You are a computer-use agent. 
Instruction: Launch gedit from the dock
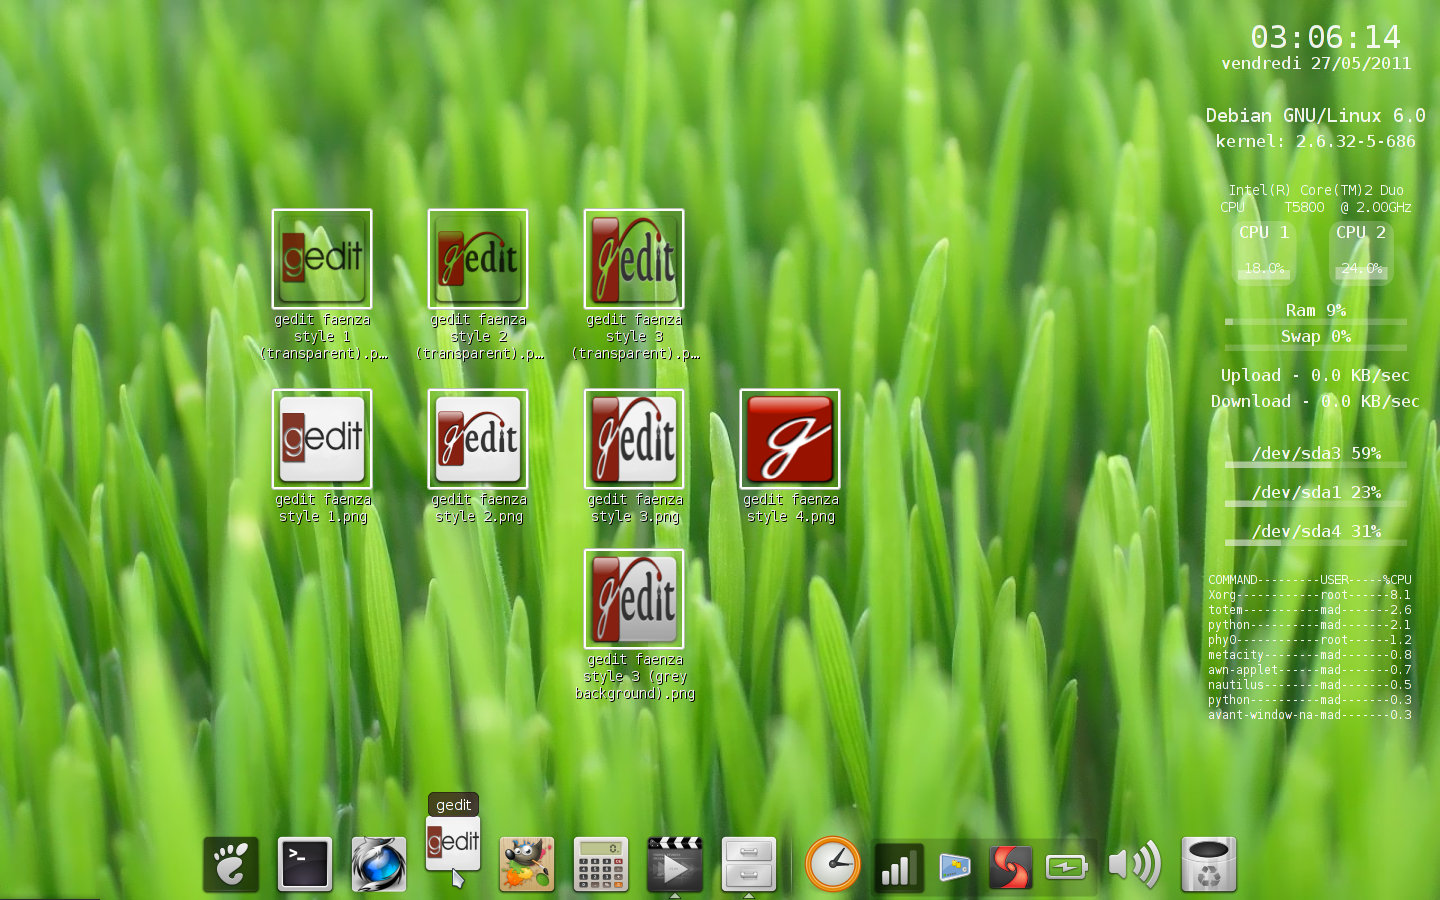pos(453,845)
